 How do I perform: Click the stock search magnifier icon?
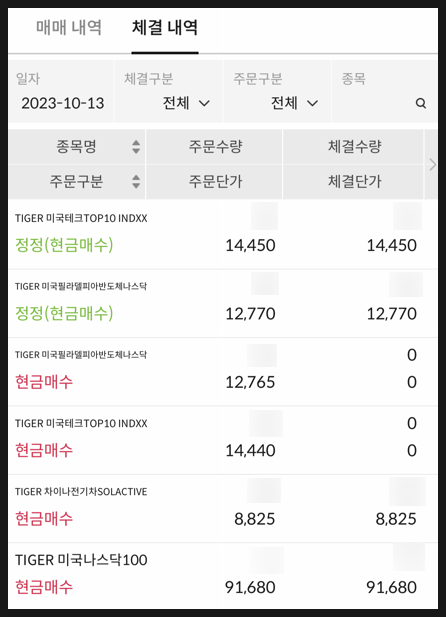click(x=420, y=103)
